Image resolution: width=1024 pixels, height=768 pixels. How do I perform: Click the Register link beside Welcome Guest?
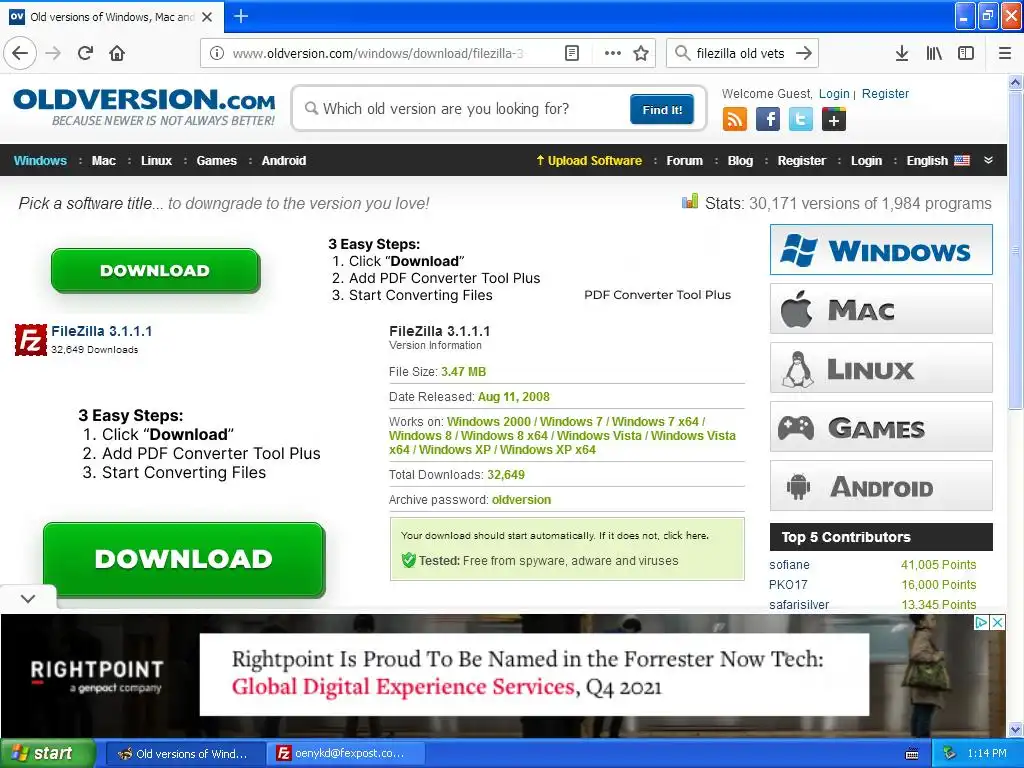point(885,93)
